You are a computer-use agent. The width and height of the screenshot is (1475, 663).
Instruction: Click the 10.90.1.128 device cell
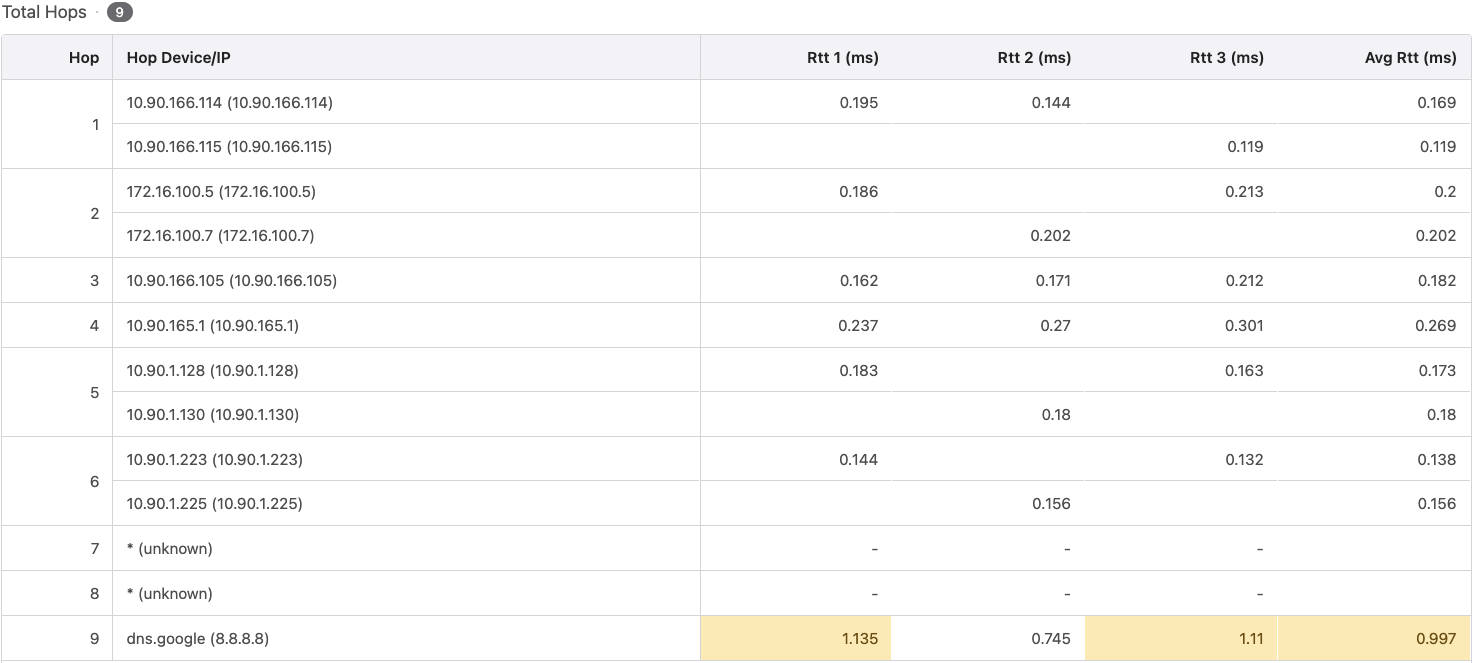tap(212, 370)
